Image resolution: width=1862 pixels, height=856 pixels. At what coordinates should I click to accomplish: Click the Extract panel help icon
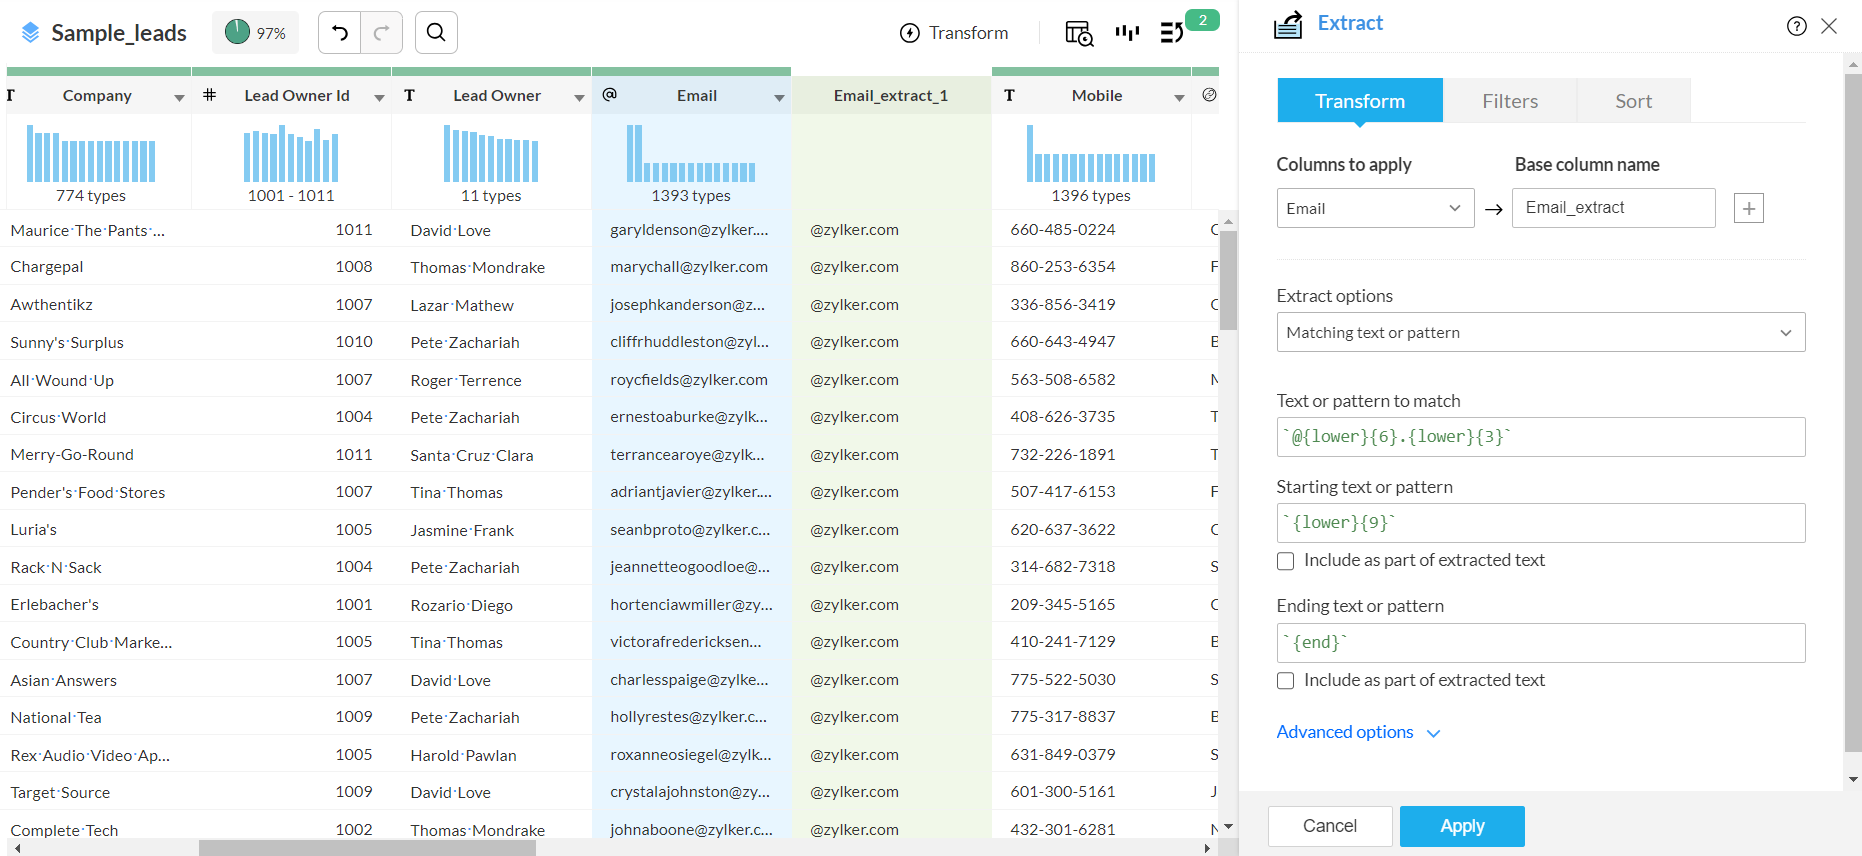click(x=1796, y=26)
